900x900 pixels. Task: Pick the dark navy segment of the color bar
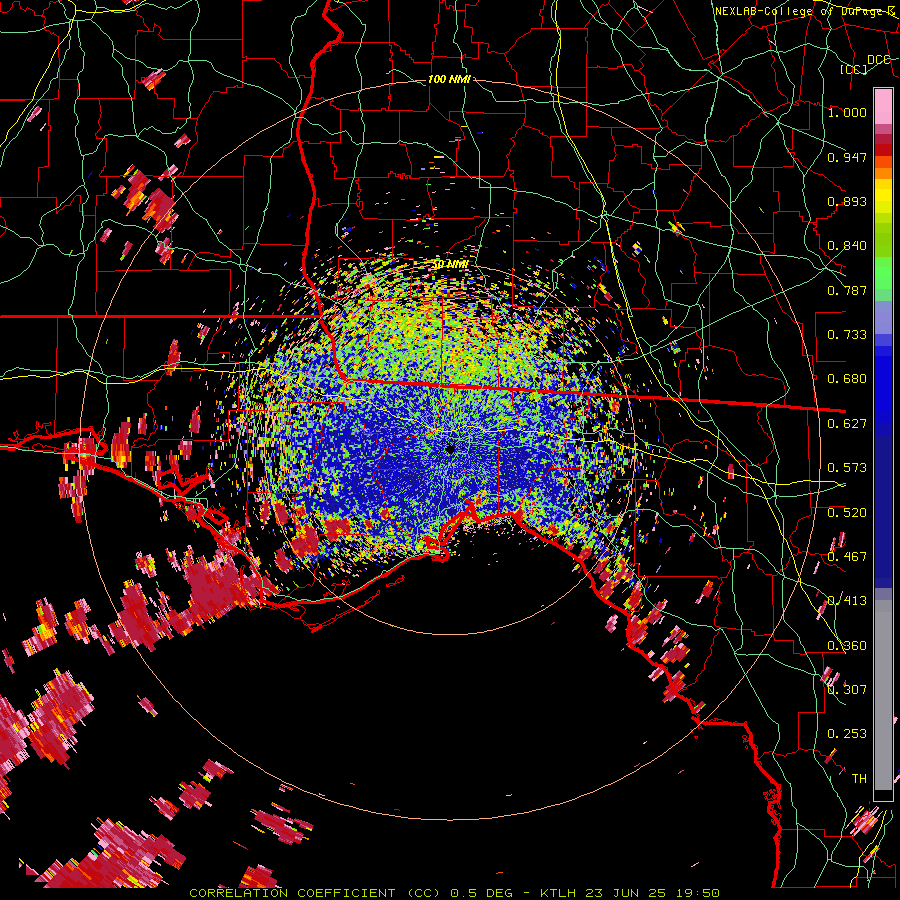883,511
